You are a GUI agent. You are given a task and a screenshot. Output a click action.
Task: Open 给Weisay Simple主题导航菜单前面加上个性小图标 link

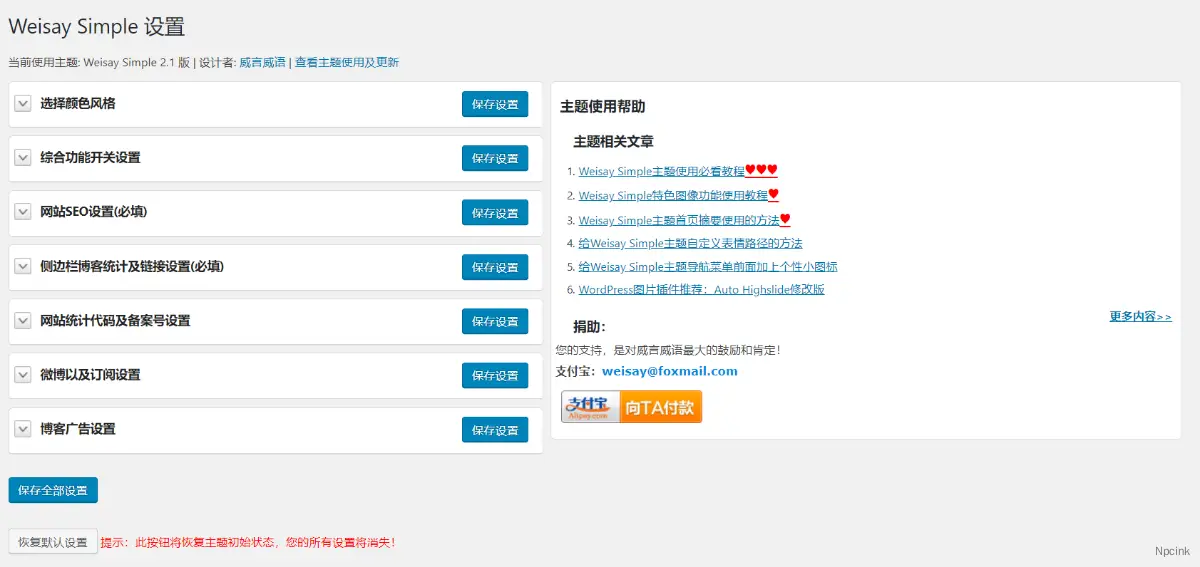[x=708, y=267]
